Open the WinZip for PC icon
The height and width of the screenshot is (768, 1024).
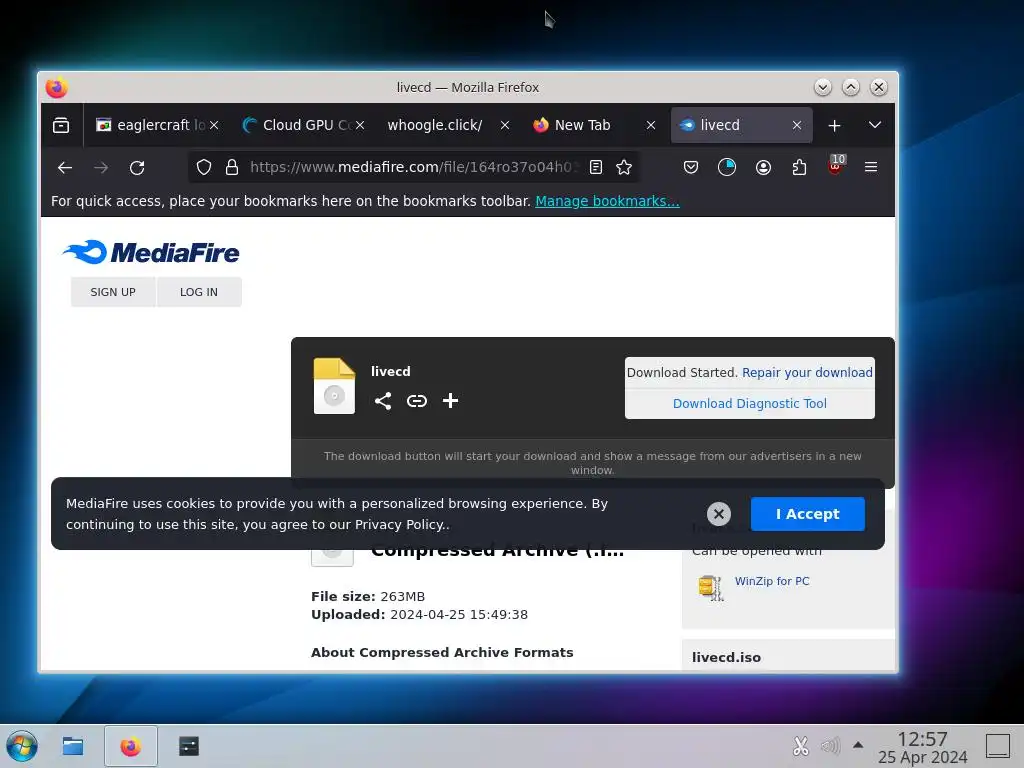(711, 588)
